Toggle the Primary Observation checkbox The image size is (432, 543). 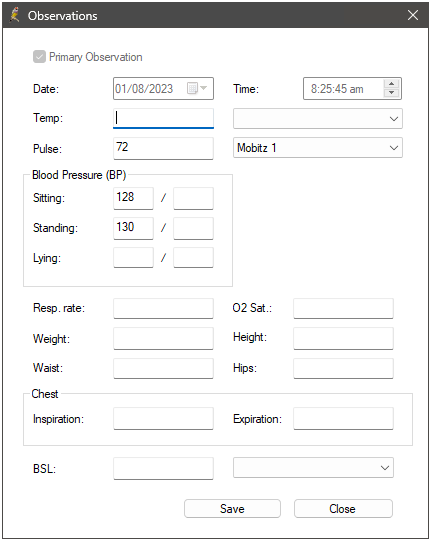click(x=39, y=57)
